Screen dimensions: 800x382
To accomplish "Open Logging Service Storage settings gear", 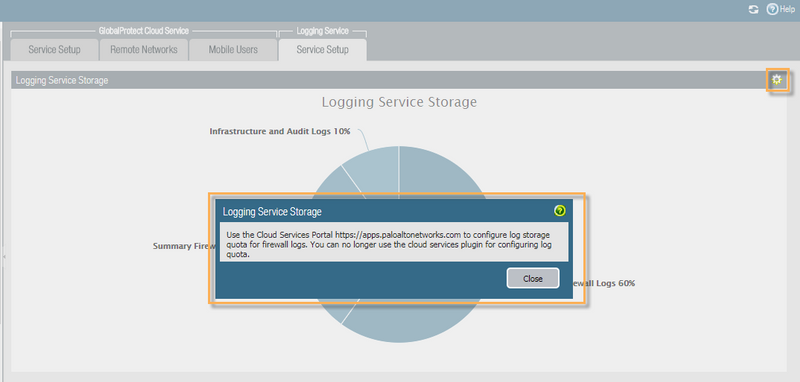I will [777, 80].
